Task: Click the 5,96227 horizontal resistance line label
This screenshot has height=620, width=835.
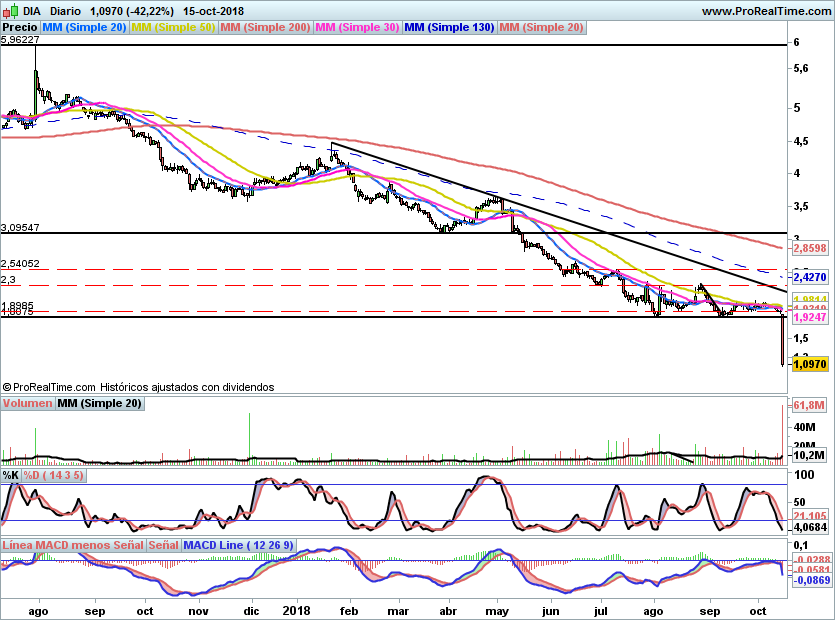Action: click(20, 39)
